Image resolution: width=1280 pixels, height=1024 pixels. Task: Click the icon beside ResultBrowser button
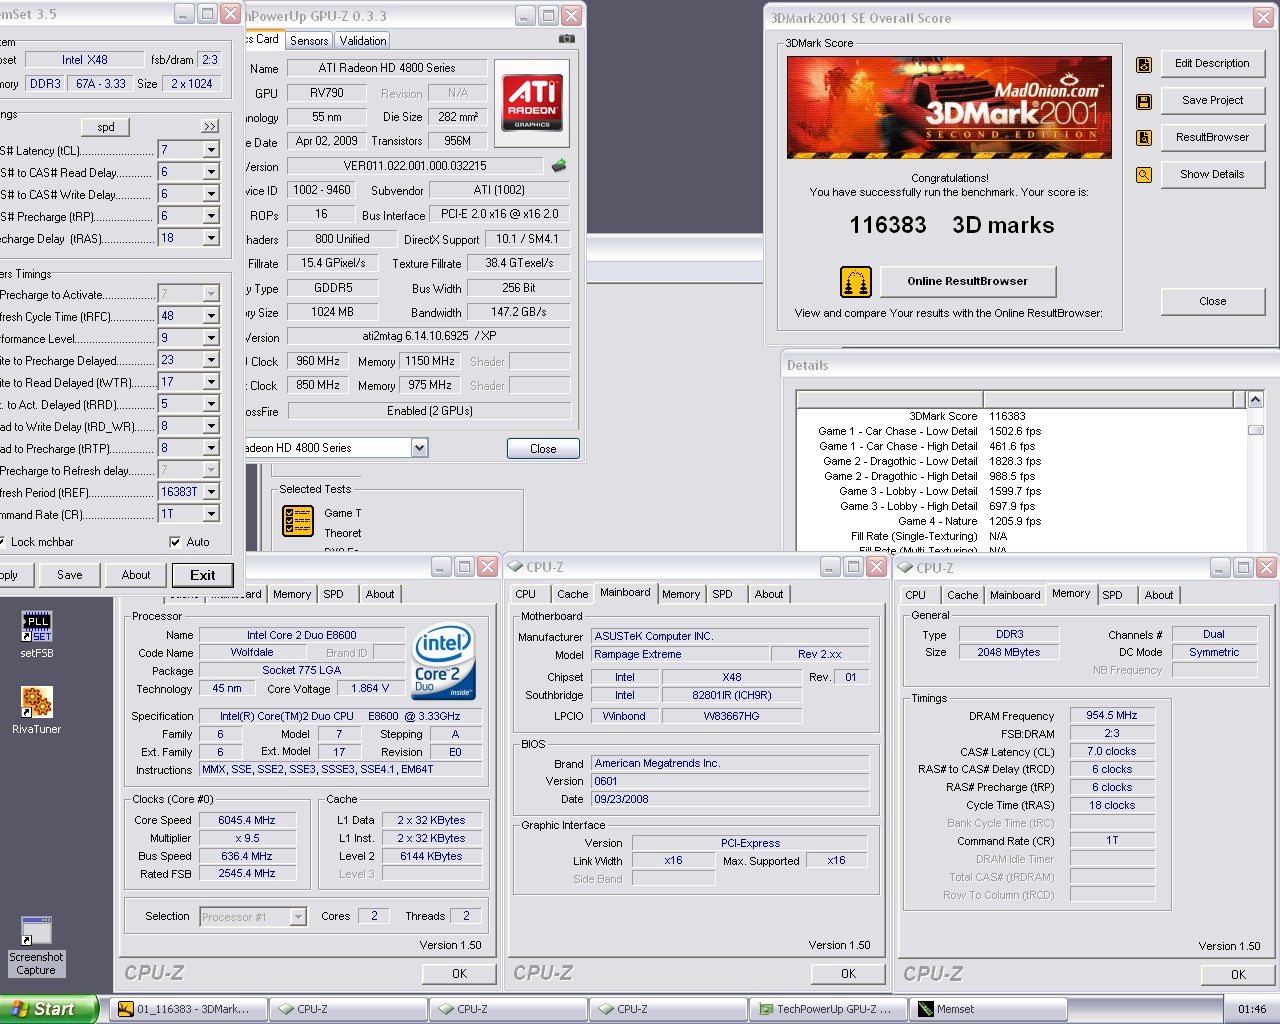pos(1144,138)
